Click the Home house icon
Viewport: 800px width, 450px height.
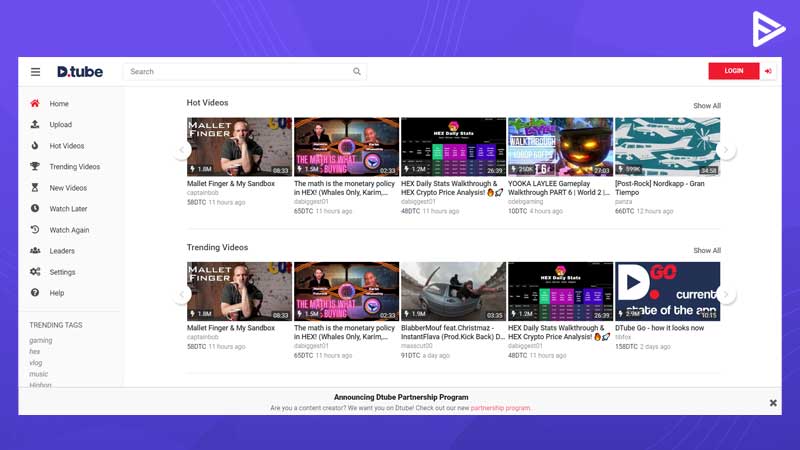(x=35, y=103)
